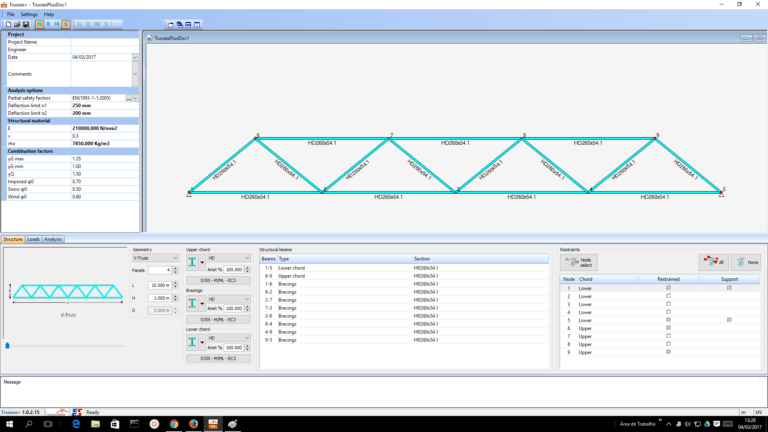Click the Google Drive tray icon
The height and width of the screenshot is (432, 768).
[707, 424]
